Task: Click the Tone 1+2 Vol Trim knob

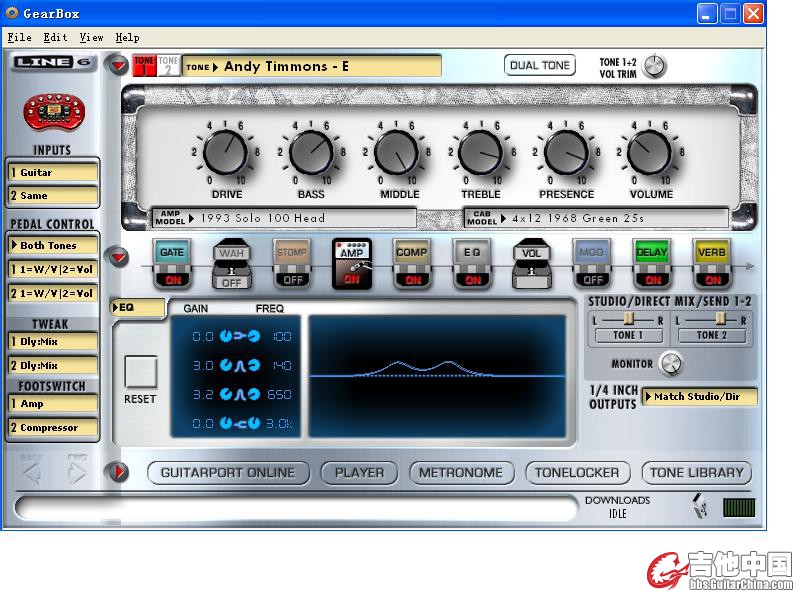Action: tap(654, 66)
